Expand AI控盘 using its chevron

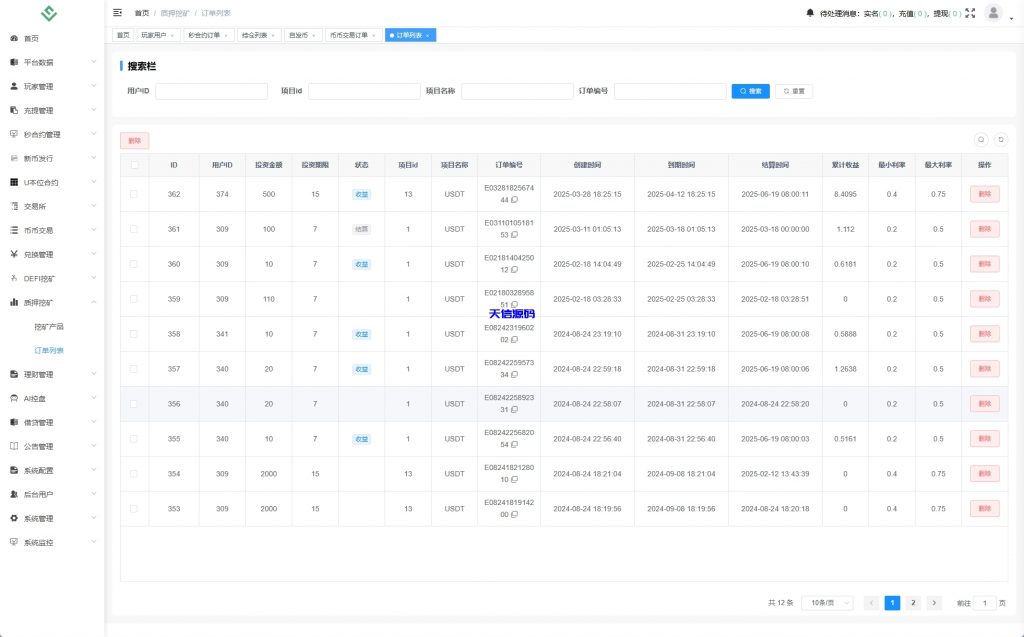93,398
